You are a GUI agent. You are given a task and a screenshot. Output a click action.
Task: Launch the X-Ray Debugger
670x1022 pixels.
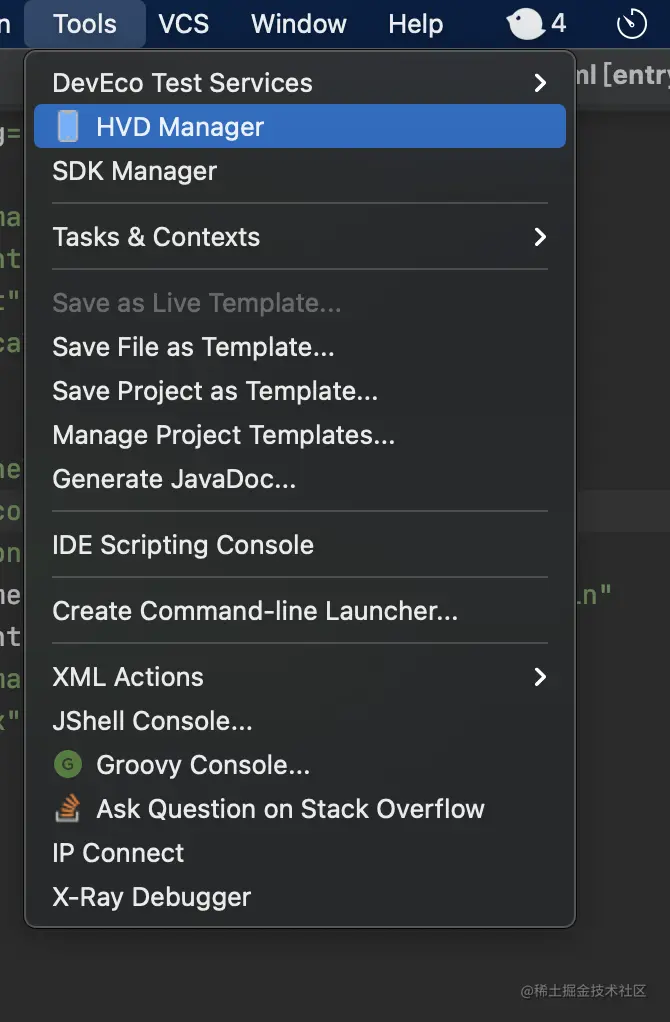152,897
